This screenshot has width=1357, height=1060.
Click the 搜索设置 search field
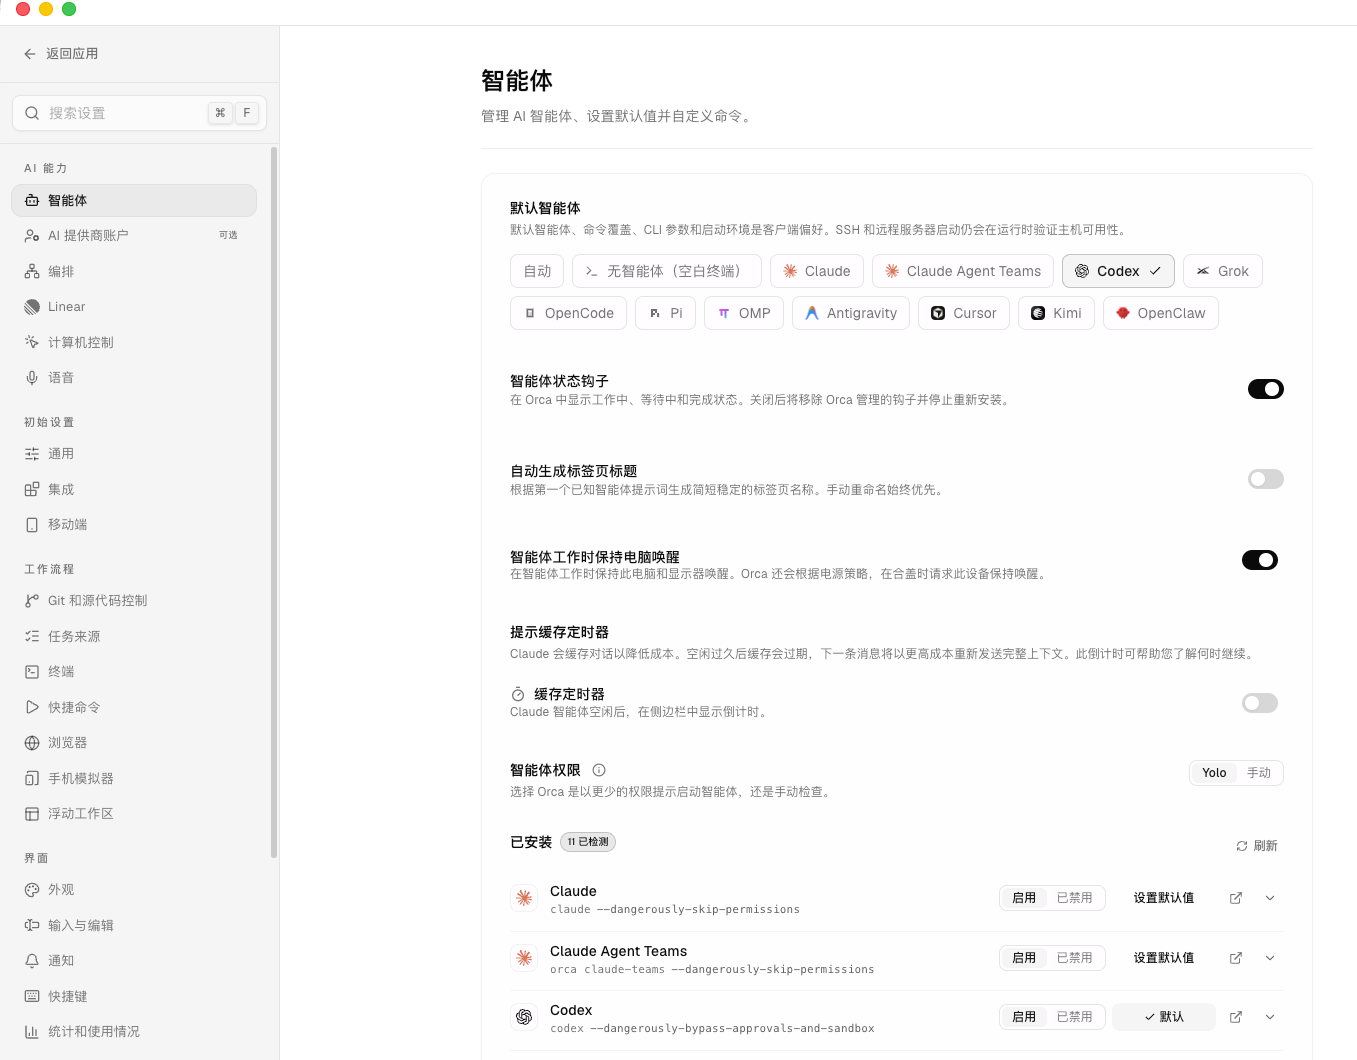pyautogui.click(x=139, y=113)
